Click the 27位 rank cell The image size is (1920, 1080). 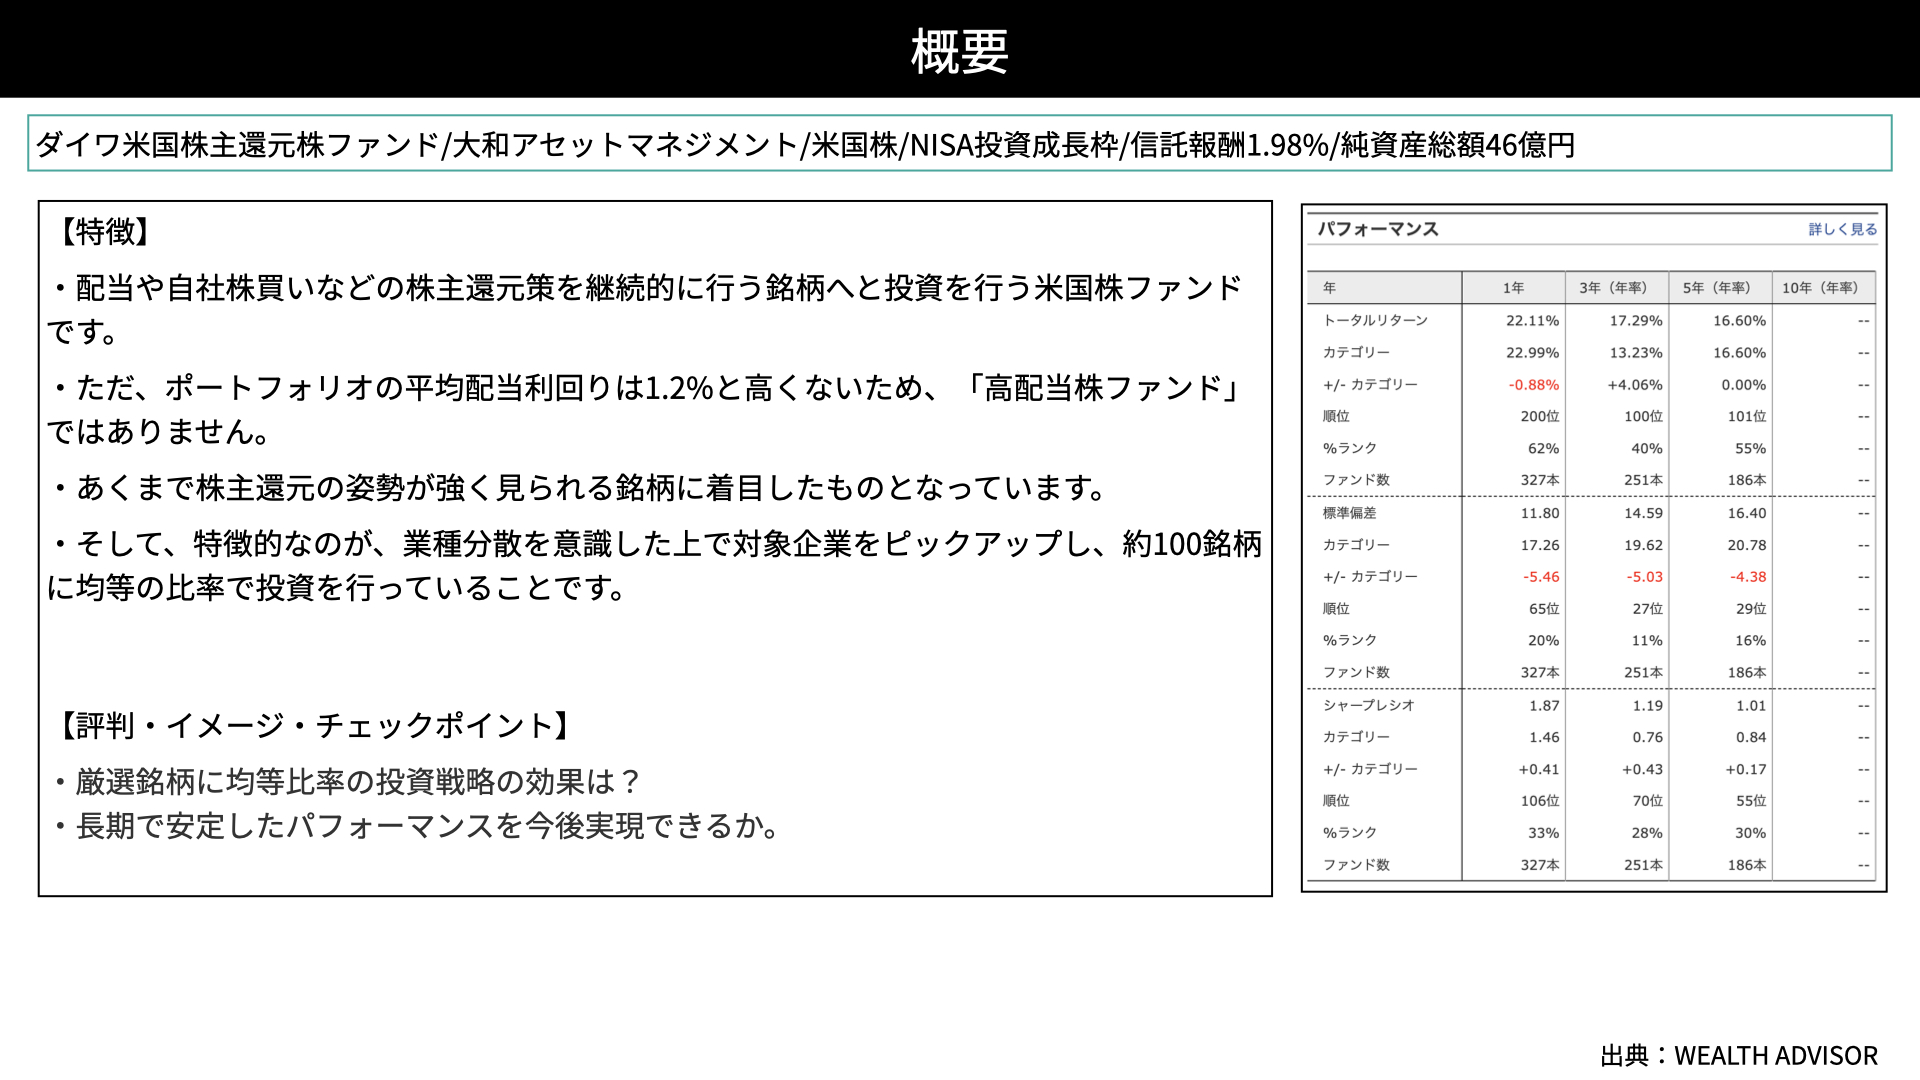coord(1648,609)
